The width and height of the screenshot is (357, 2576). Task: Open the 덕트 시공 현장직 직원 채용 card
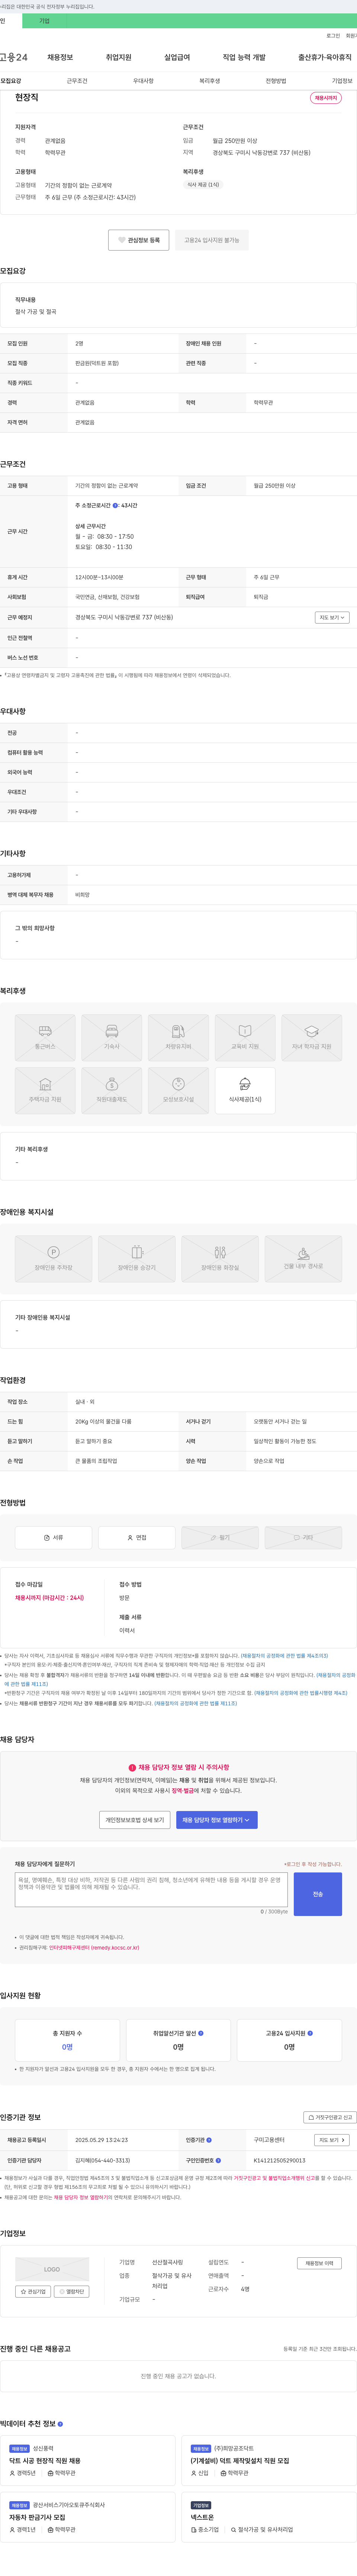(89, 2461)
